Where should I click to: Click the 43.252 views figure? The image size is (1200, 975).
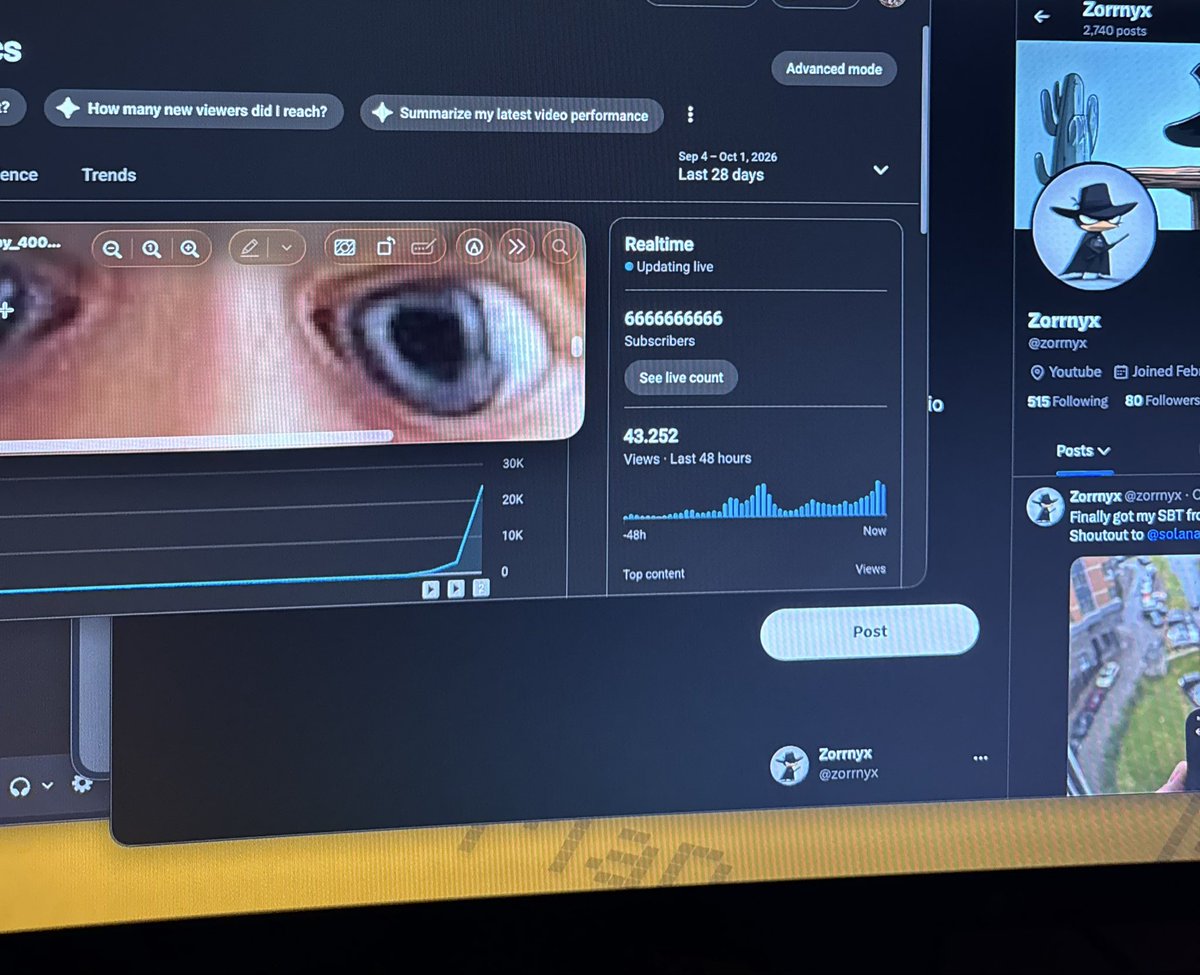(651, 436)
